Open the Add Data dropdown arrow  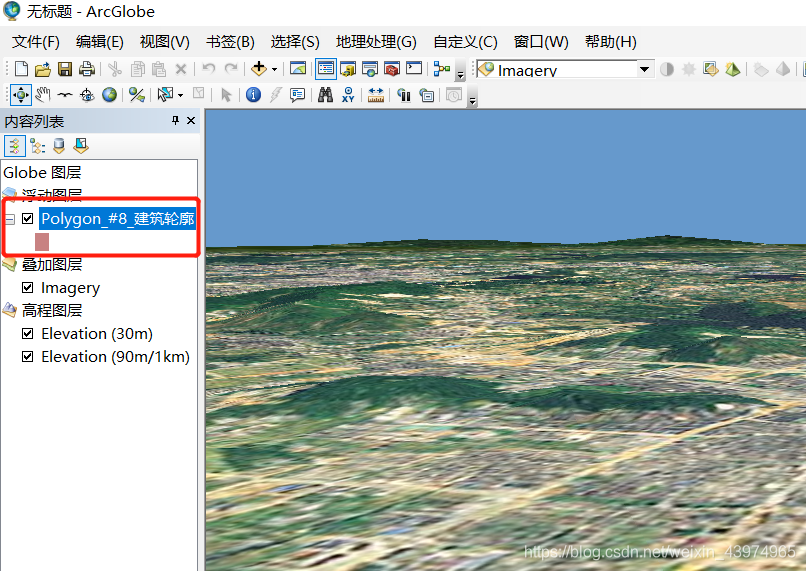pyautogui.click(x=274, y=69)
